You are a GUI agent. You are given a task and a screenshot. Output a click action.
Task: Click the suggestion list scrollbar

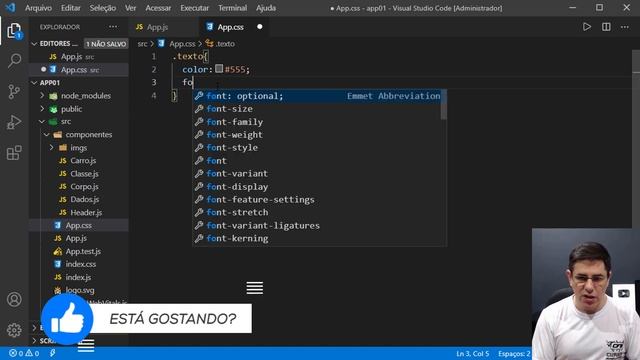tap(443, 105)
